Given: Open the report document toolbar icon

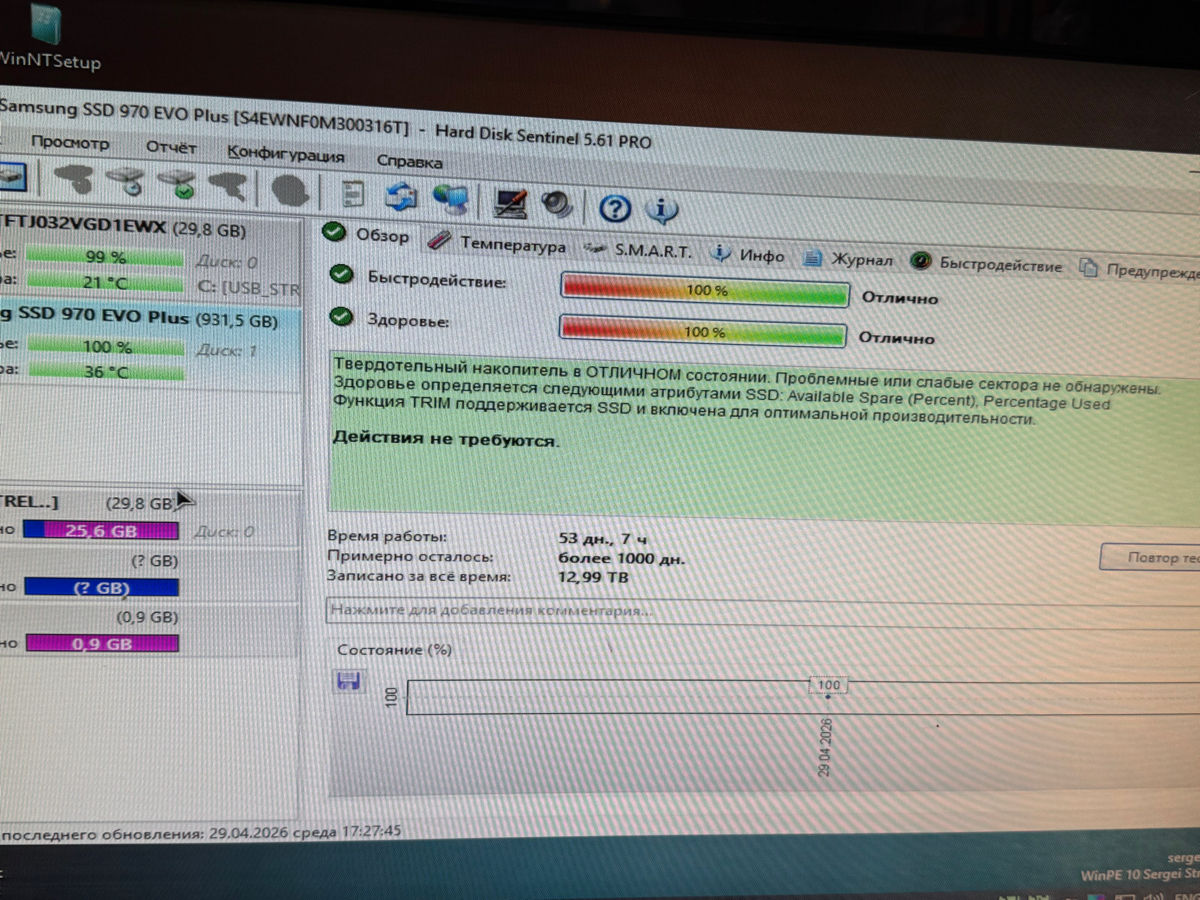Looking at the screenshot, I should (352, 194).
